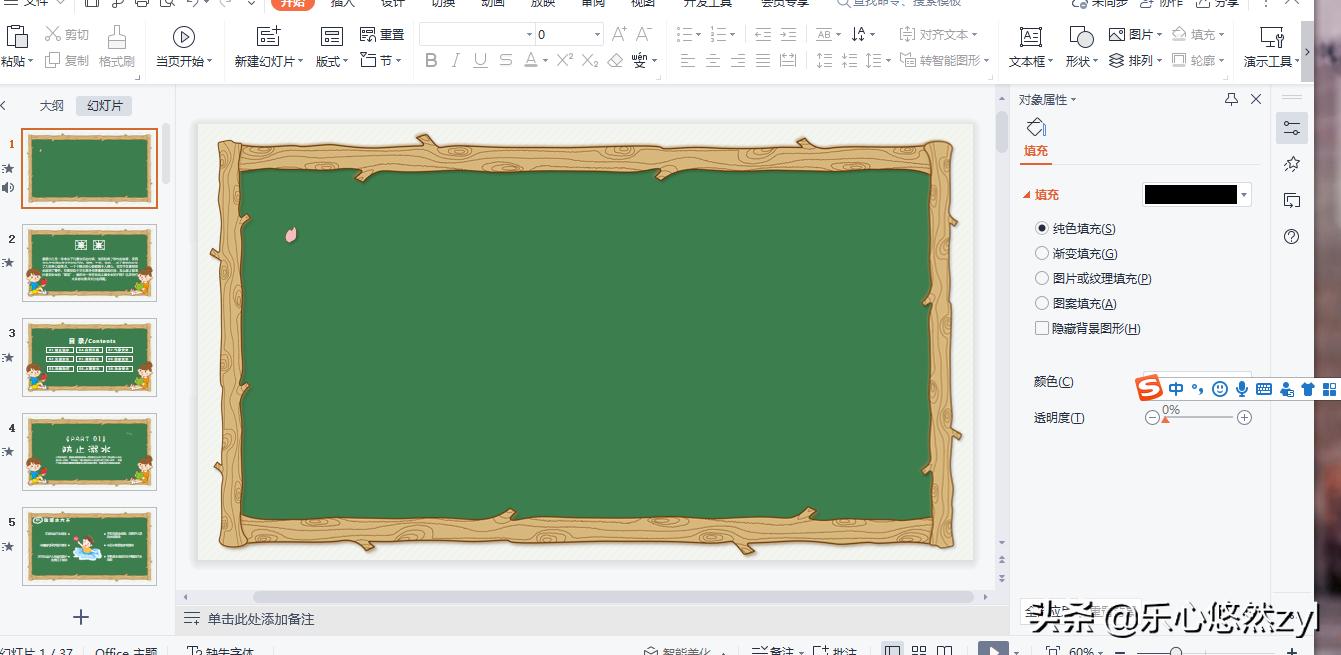Switch to the Outline (大纲) tab
1341x655 pixels.
coord(51,106)
